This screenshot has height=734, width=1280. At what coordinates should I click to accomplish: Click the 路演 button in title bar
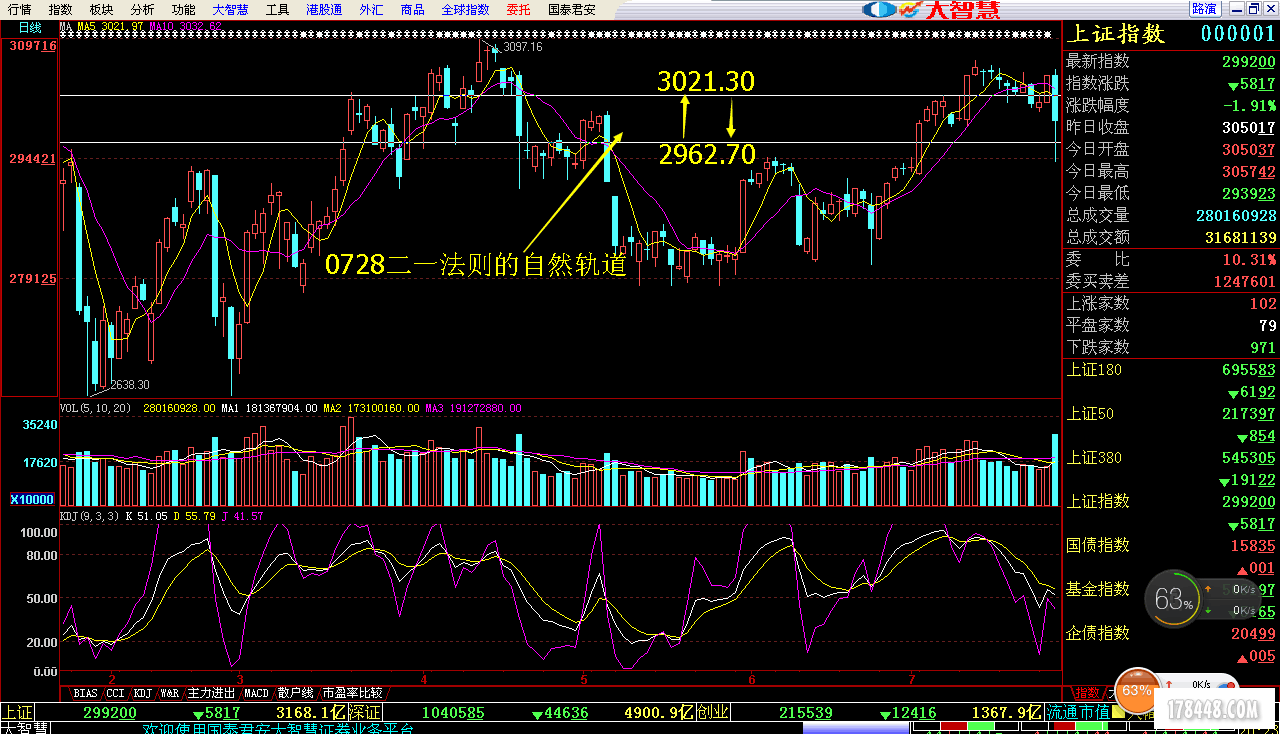point(1203,8)
